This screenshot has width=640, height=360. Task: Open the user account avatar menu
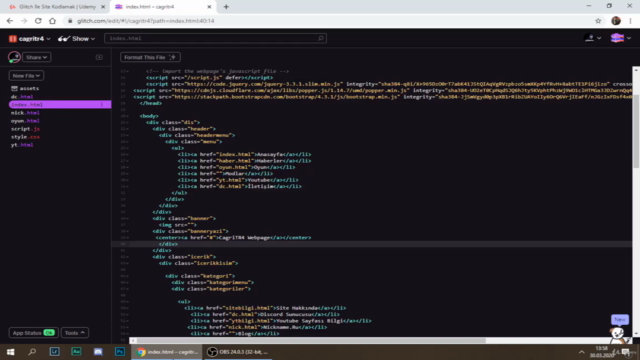[592, 38]
